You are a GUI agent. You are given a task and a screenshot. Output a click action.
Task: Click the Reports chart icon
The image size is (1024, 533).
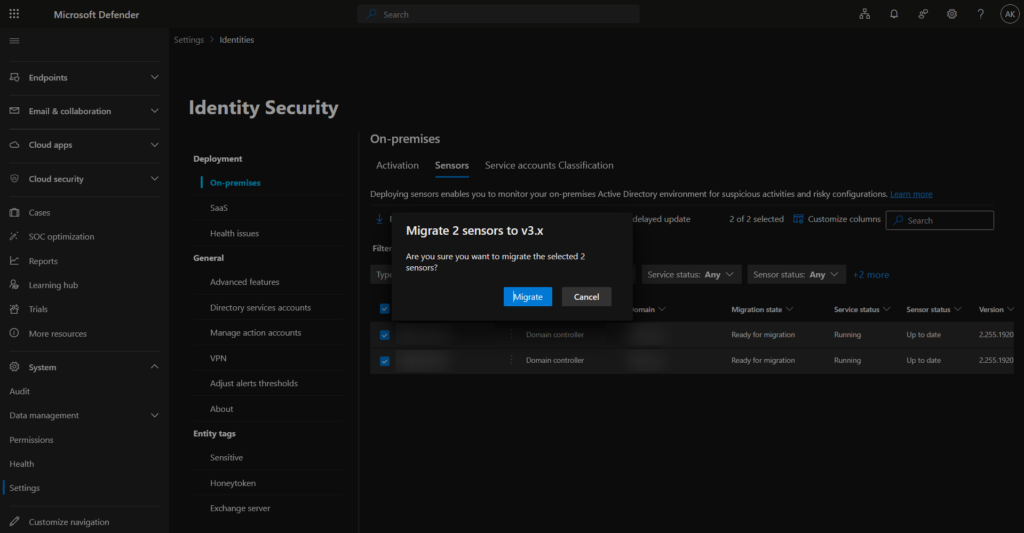pyautogui.click(x=14, y=261)
